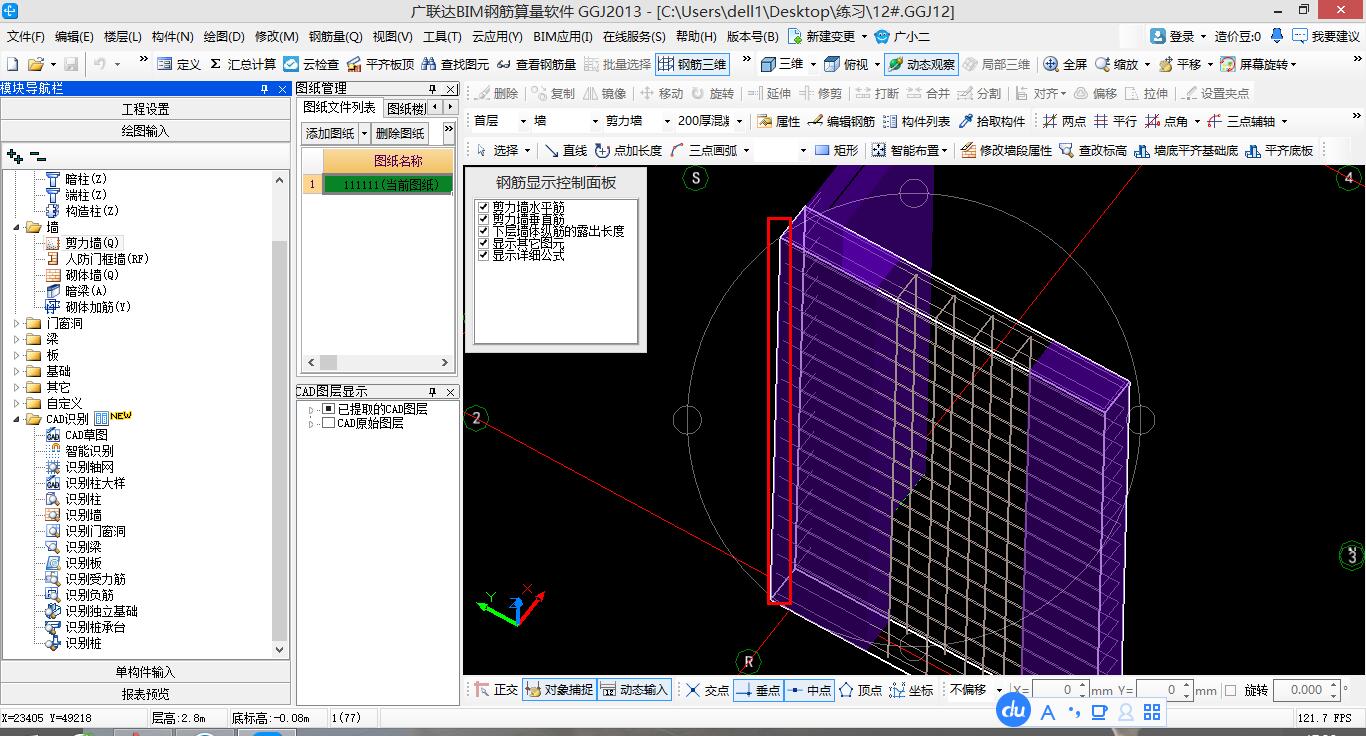Viewport: 1366px width, 736px height.
Task: Expand the 基础 tree node
Action: 18,371
